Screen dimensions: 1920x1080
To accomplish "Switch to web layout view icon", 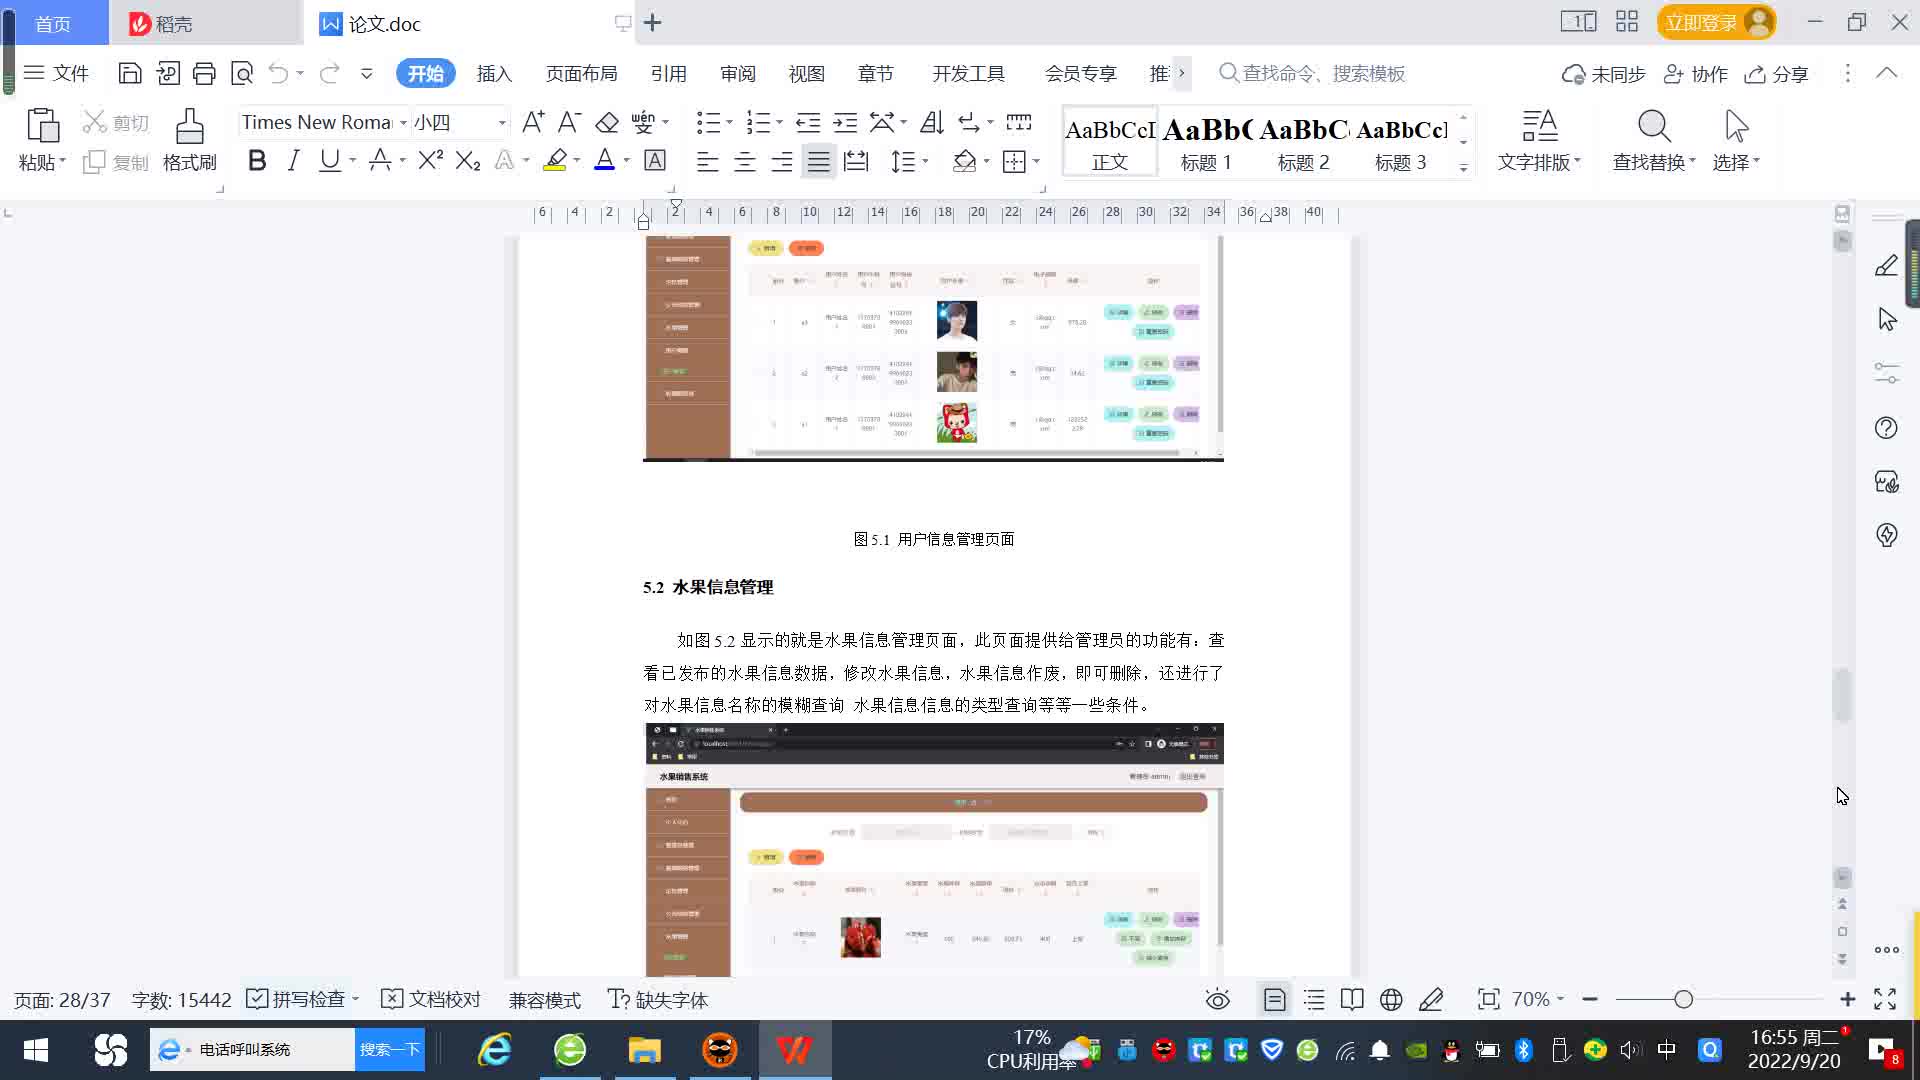I will 1390,1000.
